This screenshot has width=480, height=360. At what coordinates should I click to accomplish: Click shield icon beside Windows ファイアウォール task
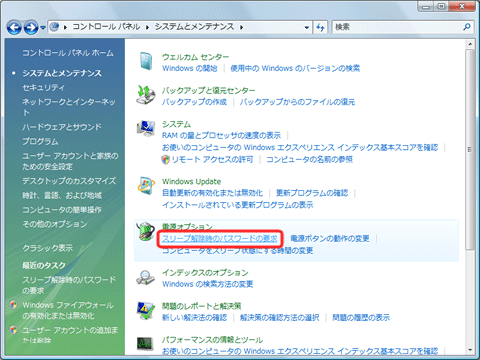coord(13,305)
